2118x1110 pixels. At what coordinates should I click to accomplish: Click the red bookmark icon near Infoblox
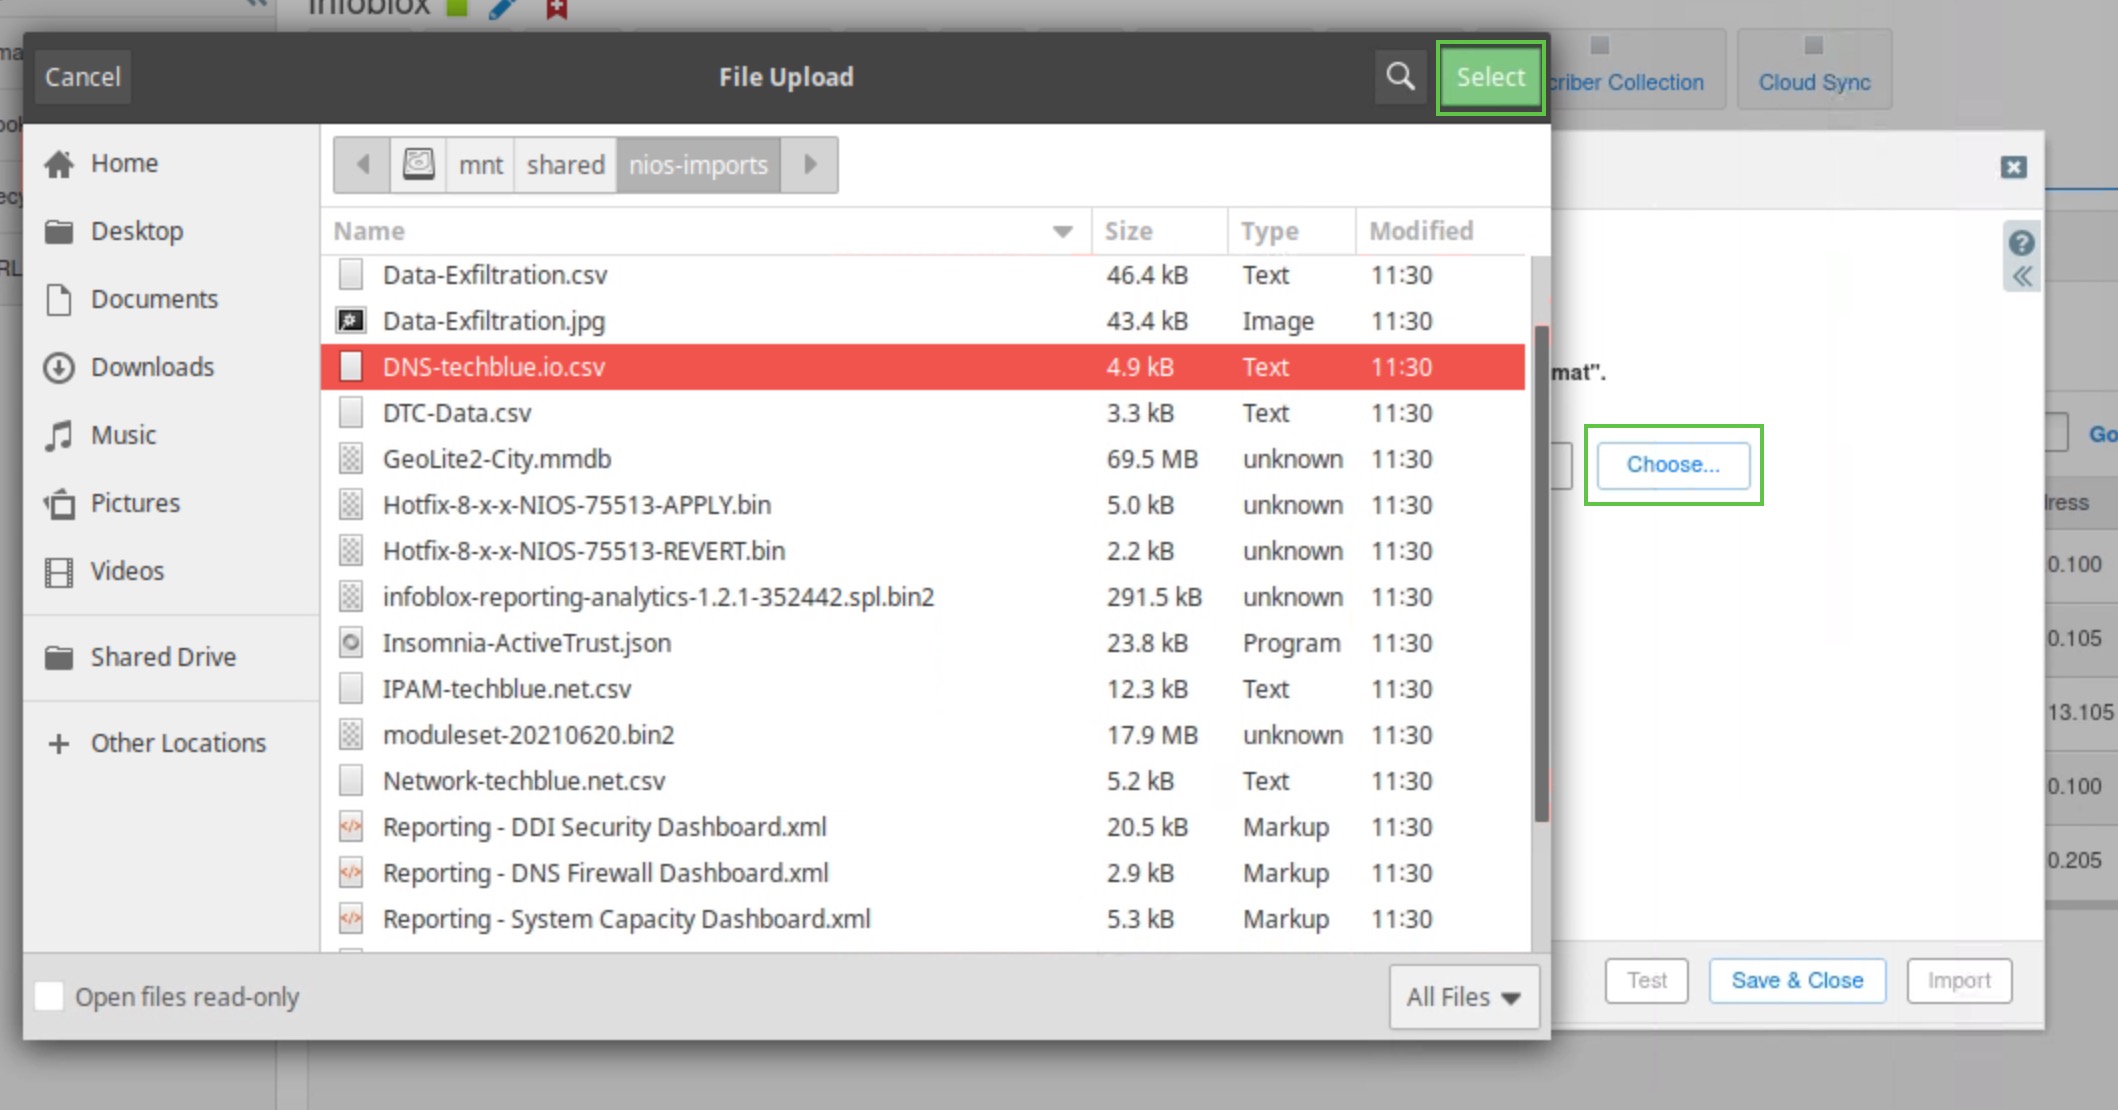pyautogui.click(x=557, y=8)
